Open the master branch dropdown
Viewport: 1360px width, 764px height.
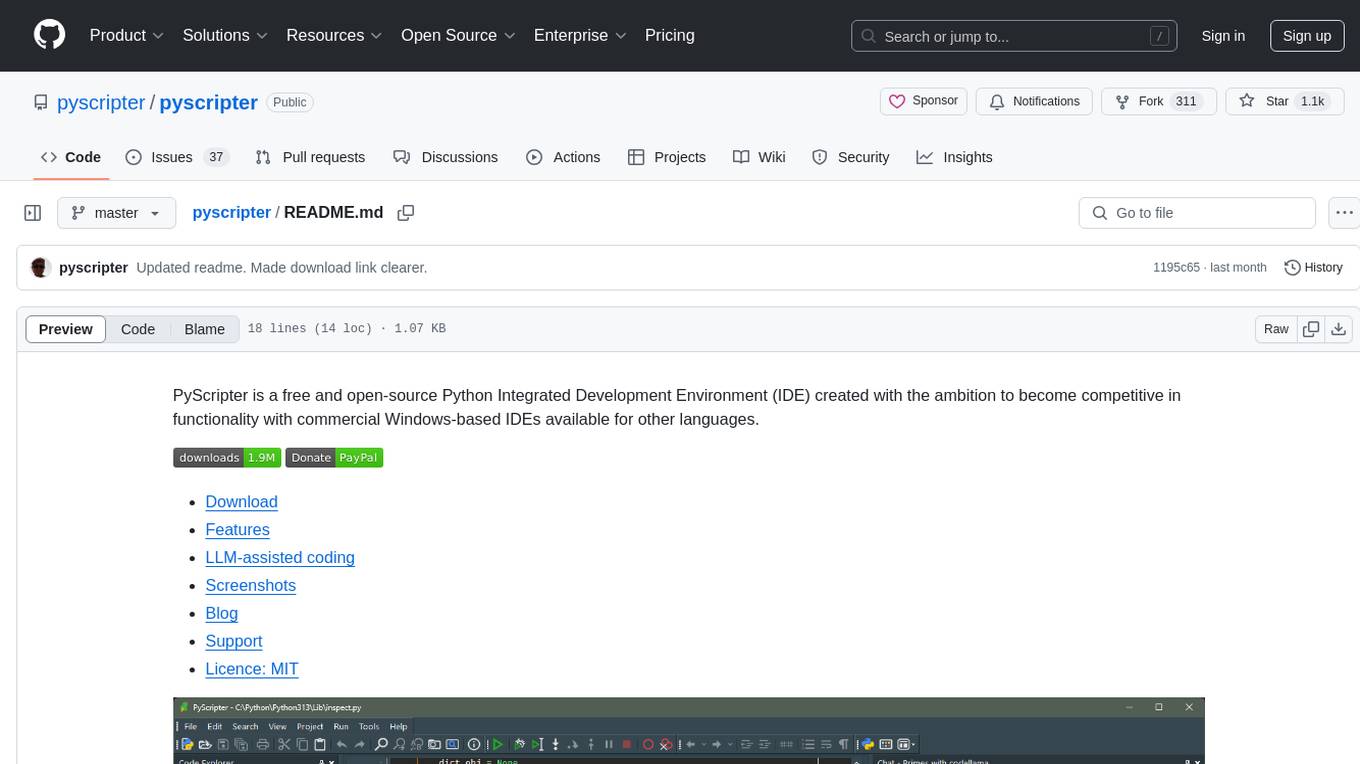click(116, 213)
